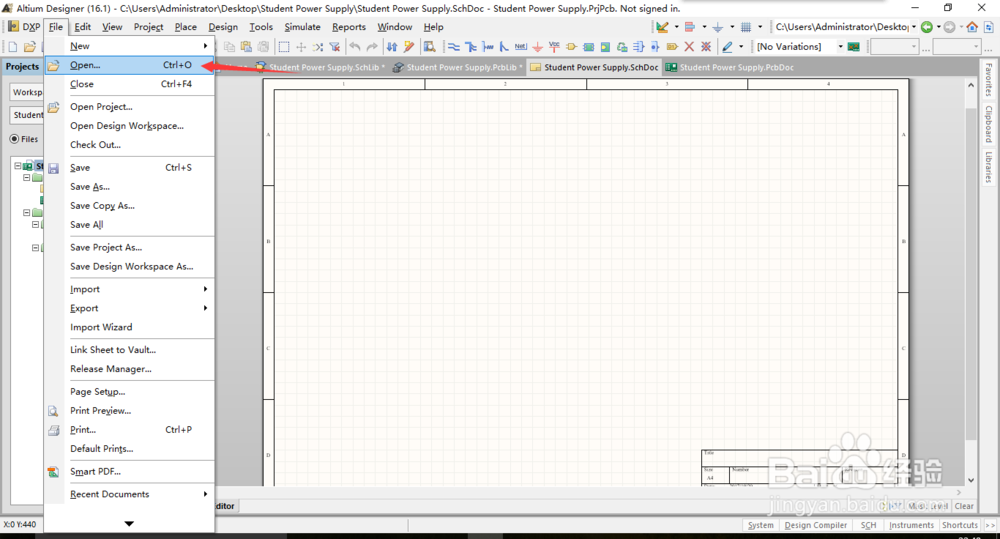Click the SCH panel button
Screen dimensions: 1000x539
pyautogui.click(x=868, y=525)
